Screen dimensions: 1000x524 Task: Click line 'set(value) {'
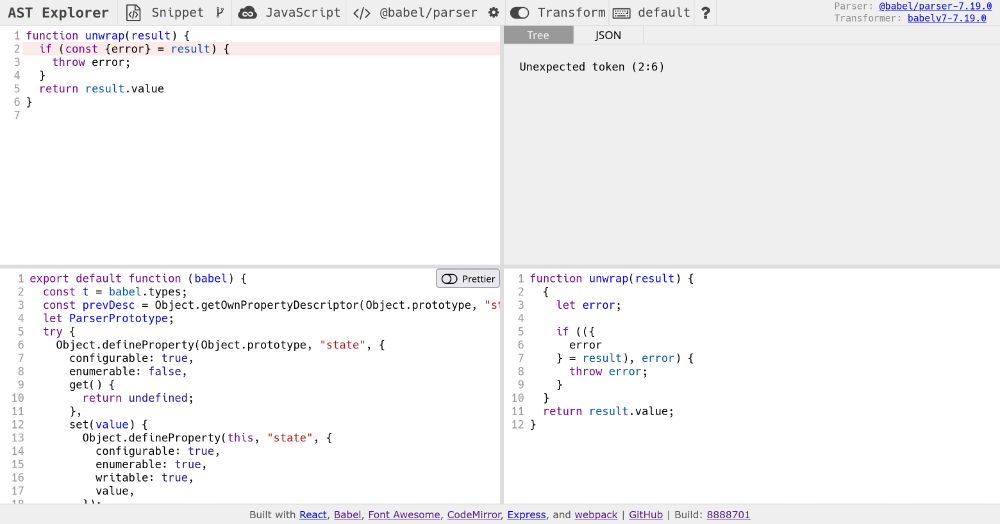tap(108, 425)
